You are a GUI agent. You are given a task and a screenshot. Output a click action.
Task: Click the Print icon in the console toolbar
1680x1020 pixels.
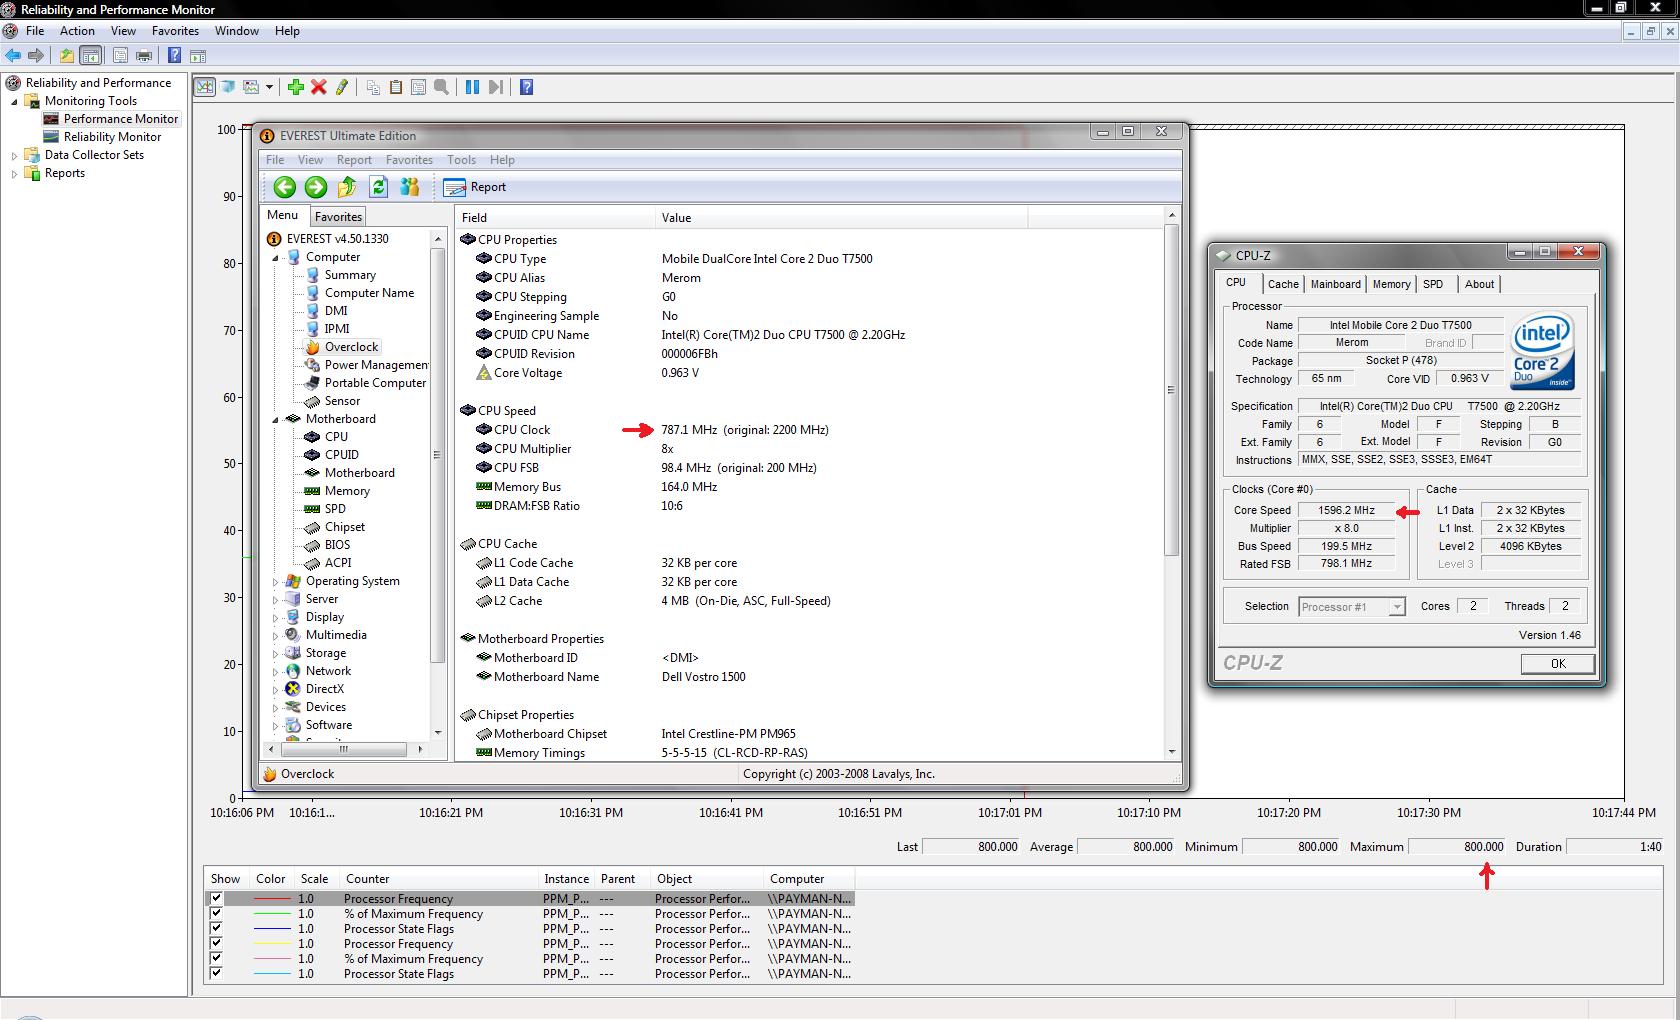coord(144,56)
